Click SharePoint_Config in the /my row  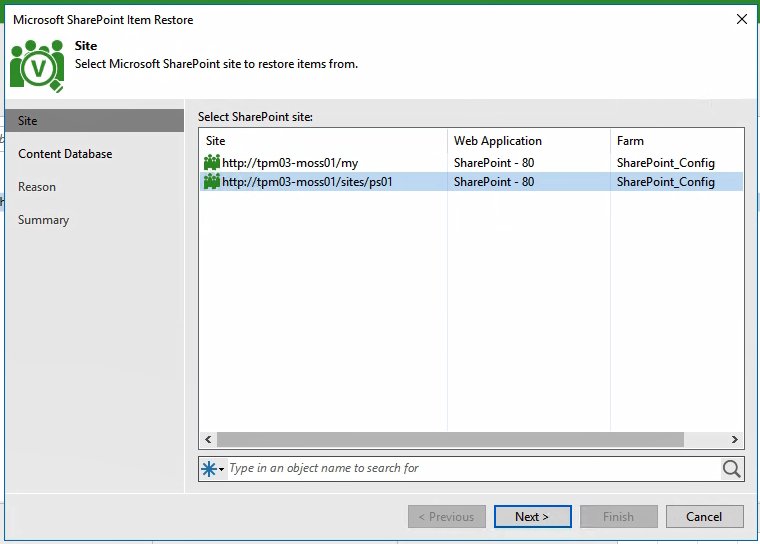665,163
